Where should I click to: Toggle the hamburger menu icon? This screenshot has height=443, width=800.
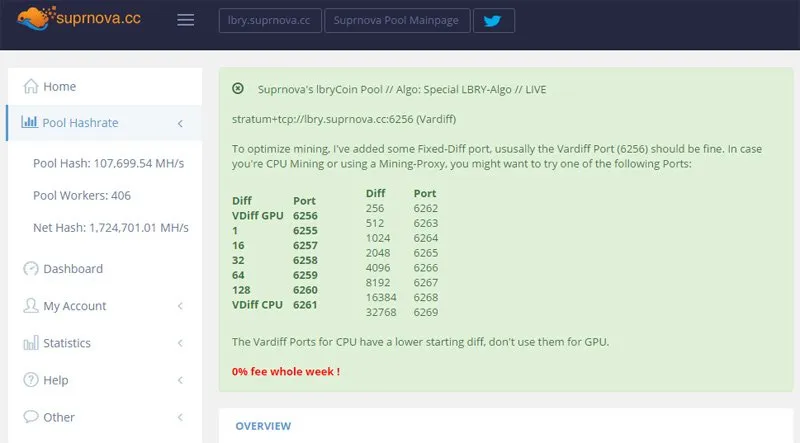185,20
